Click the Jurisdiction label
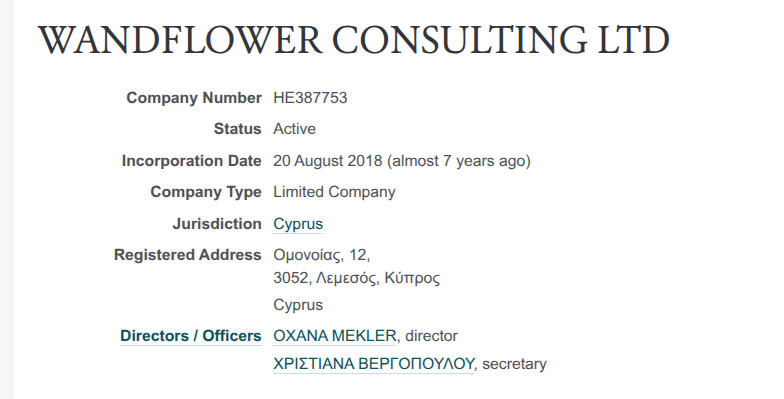784x399 pixels. pyautogui.click(x=217, y=224)
